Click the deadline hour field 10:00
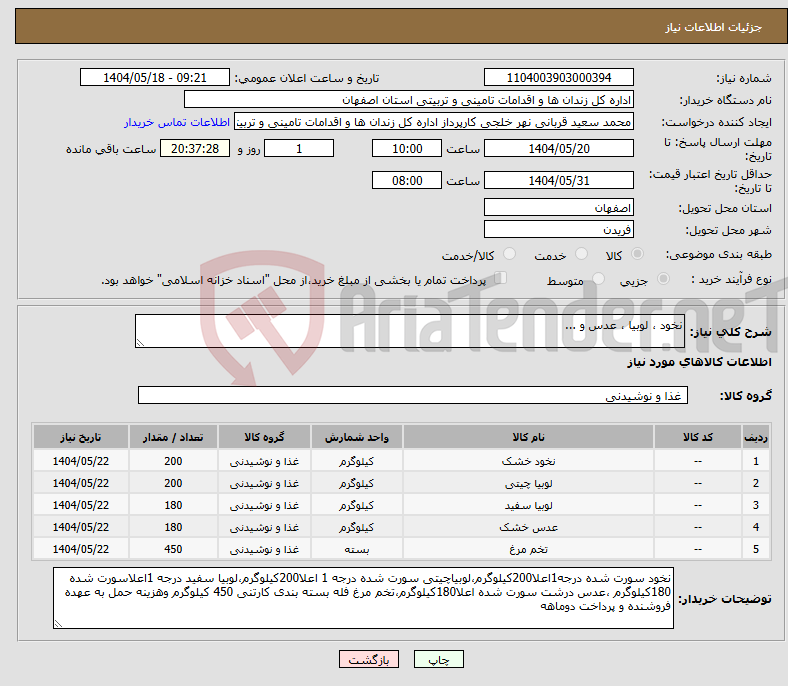Screen dimensions: 788x686 (x=407, y=148)
